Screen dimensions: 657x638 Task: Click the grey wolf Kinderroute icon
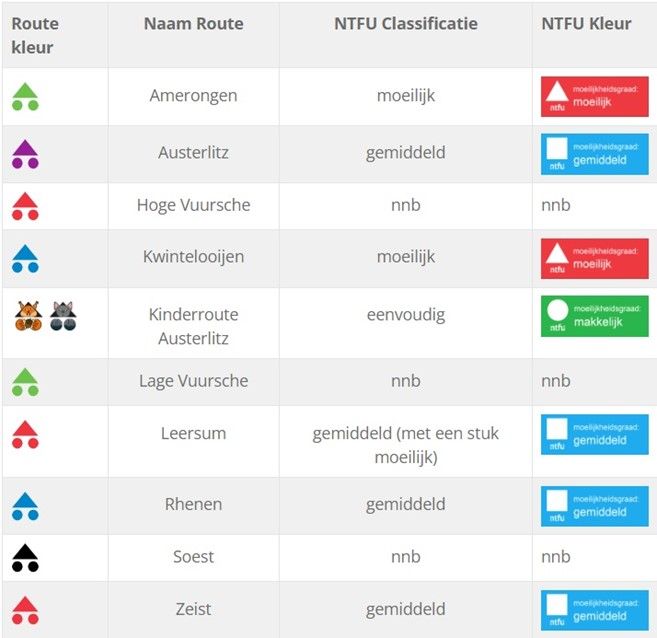(63, 316)
